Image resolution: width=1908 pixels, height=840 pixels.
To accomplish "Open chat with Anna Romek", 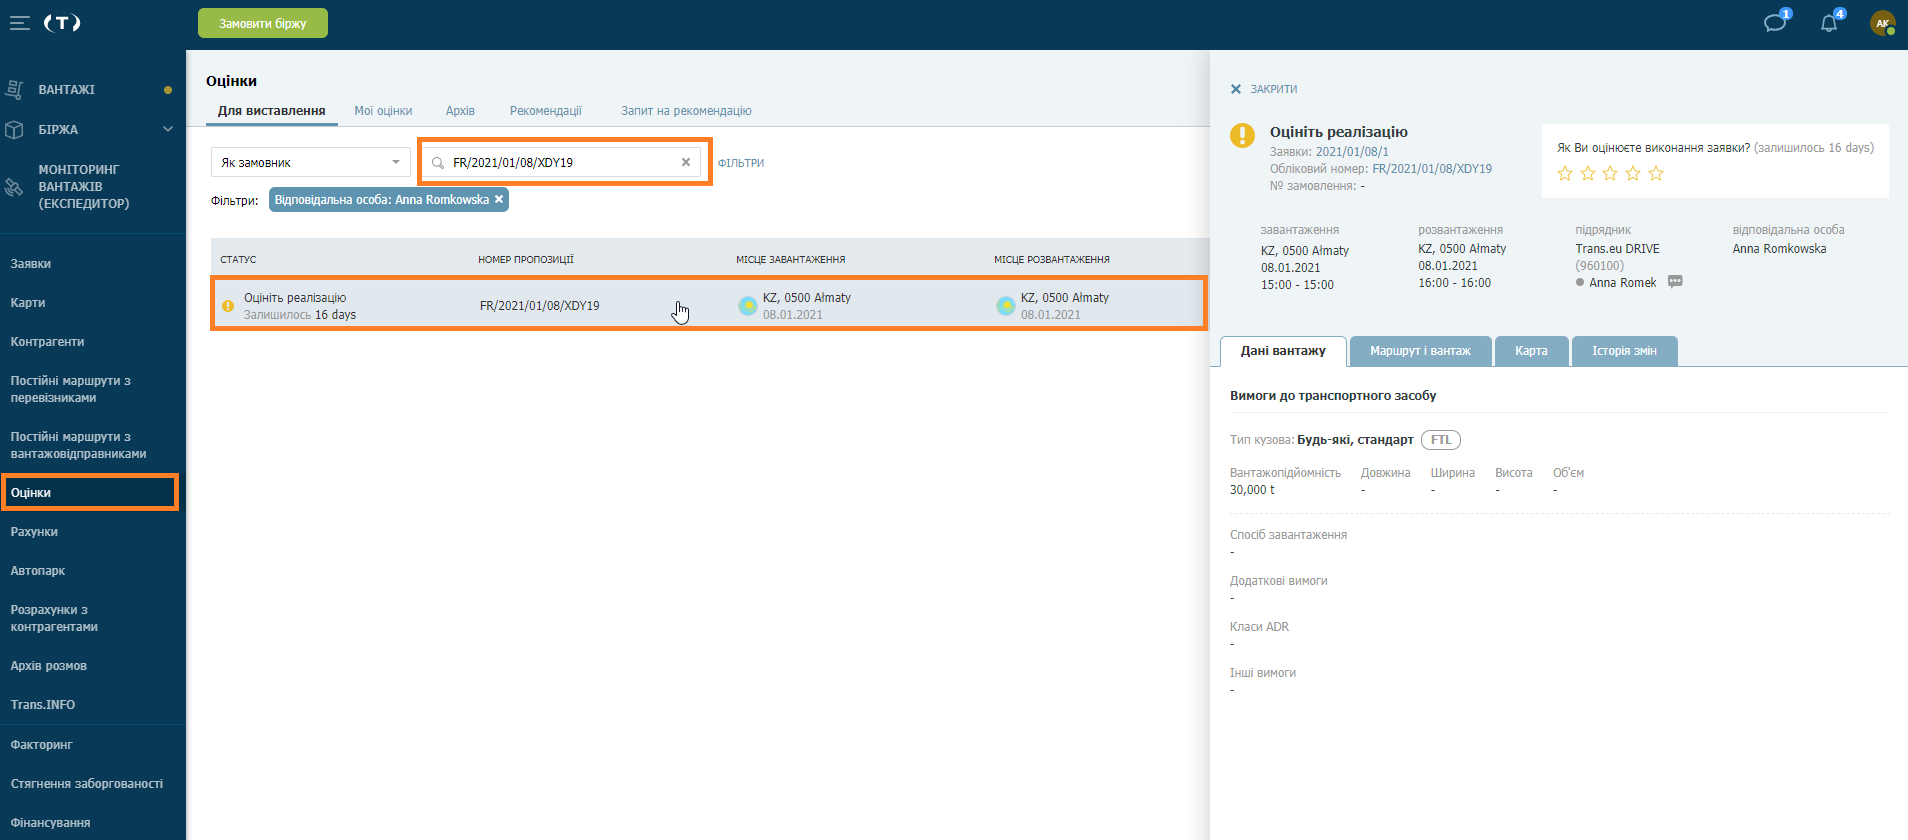I will (x=1675, y=282).
